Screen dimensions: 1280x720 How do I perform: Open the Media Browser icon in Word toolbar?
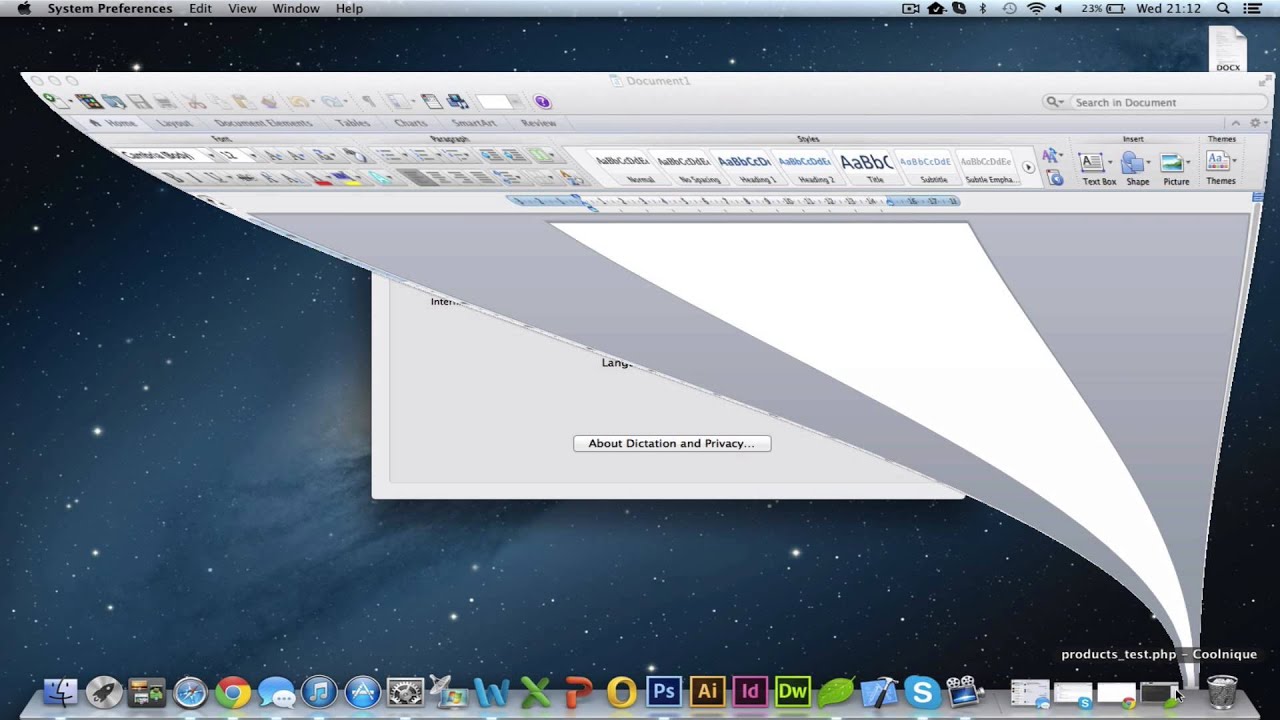[457, 101]
